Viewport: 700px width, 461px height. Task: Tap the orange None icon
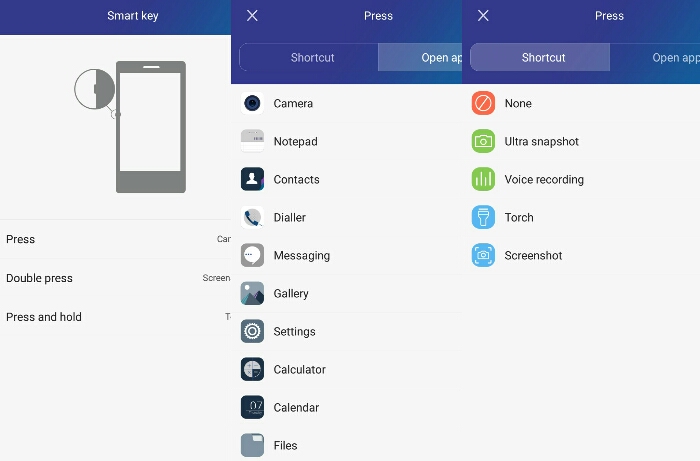pos(483,104)
